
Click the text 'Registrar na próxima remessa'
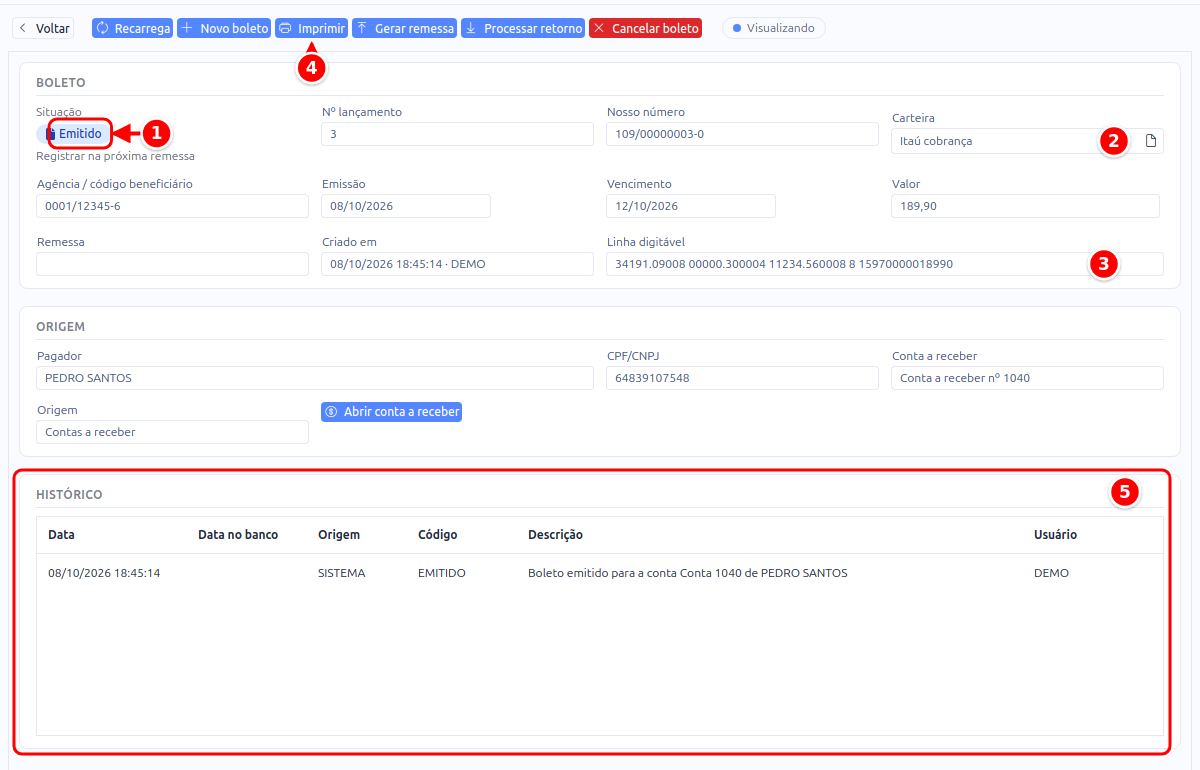point(115,156)
